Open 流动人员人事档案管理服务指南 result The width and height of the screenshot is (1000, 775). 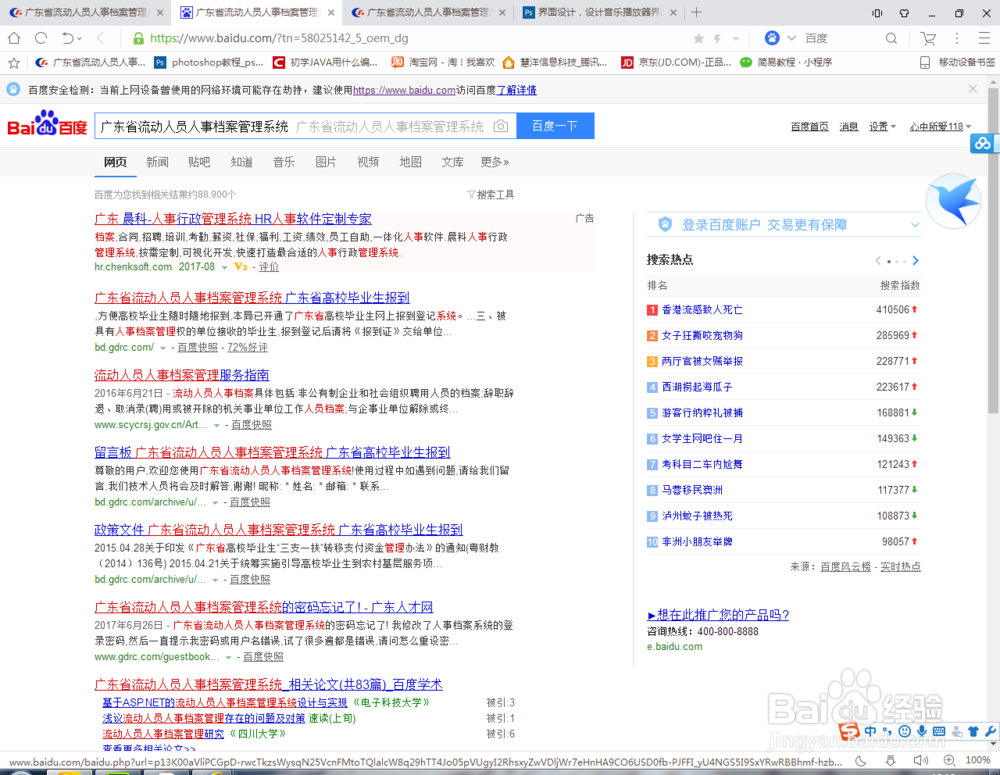(x=182, y=375)
